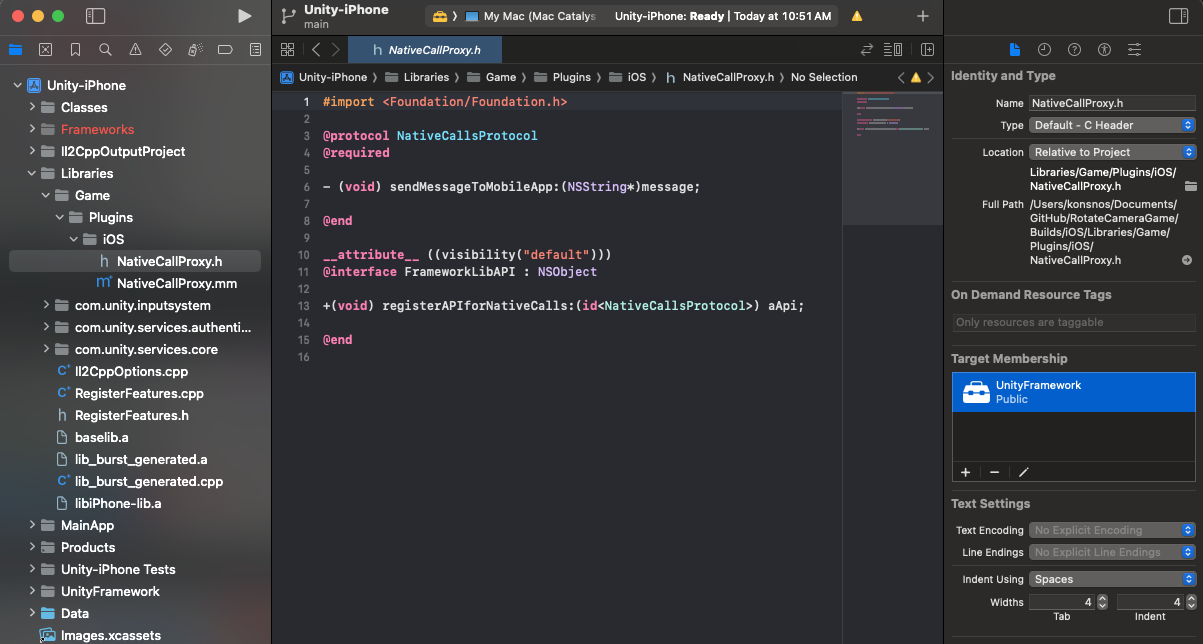This screenshot has width=1203, height=644.
Task: Toggle the right inspector sidebar
Action: click(1178, 16)
